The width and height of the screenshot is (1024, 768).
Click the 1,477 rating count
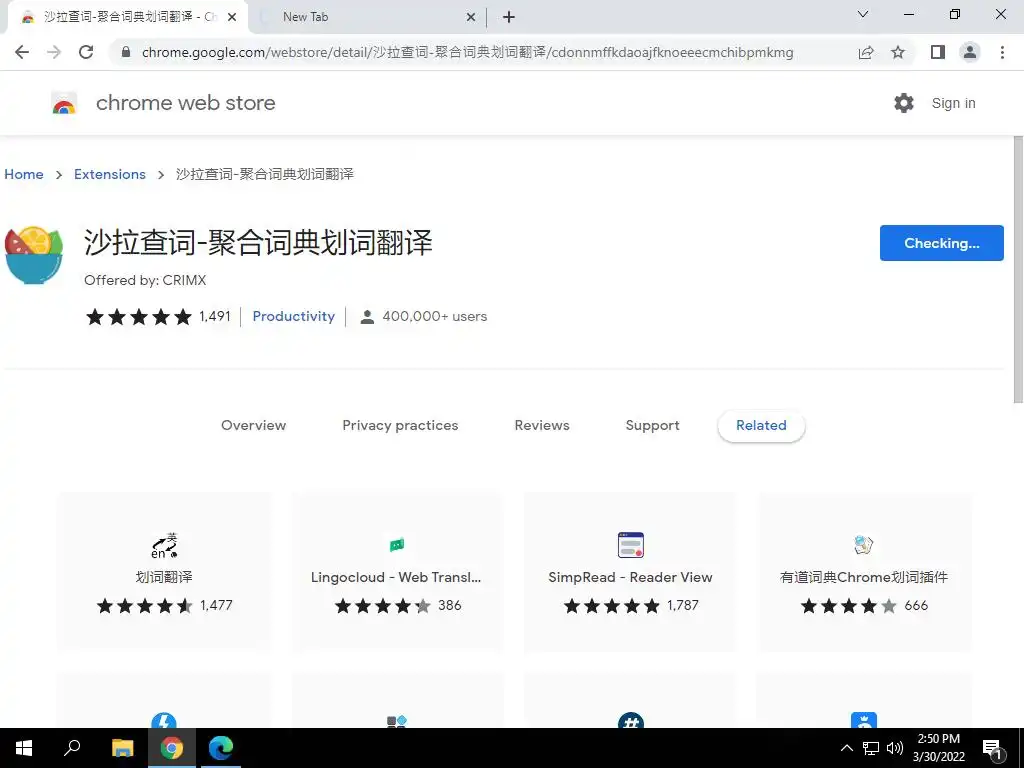(x=216, y=605)
